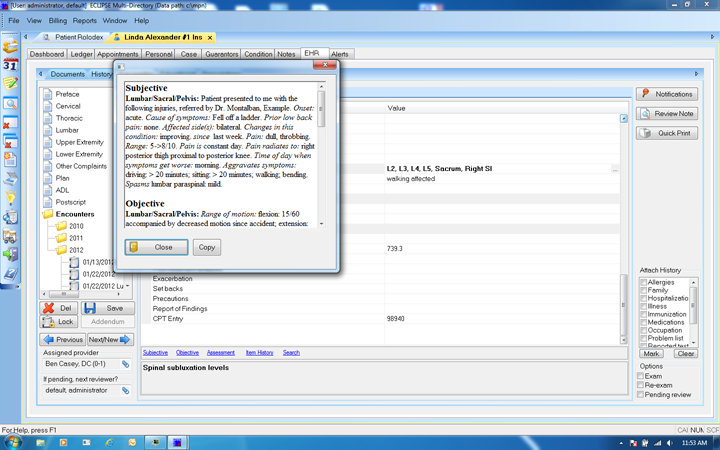Click the Copy button in the dialog
720x450 pixels.
pyautogui.click(x=207, y=247)
